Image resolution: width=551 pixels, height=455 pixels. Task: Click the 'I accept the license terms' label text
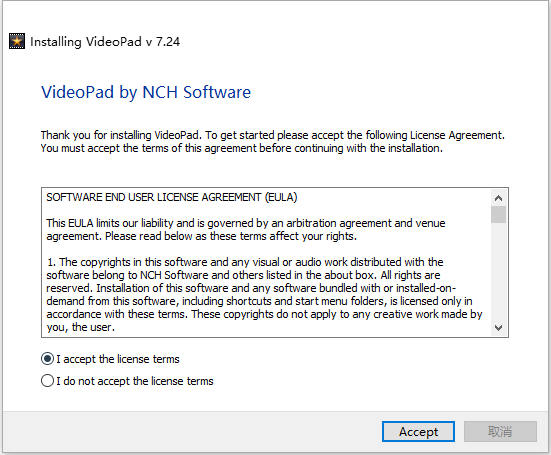pos(118,359)
